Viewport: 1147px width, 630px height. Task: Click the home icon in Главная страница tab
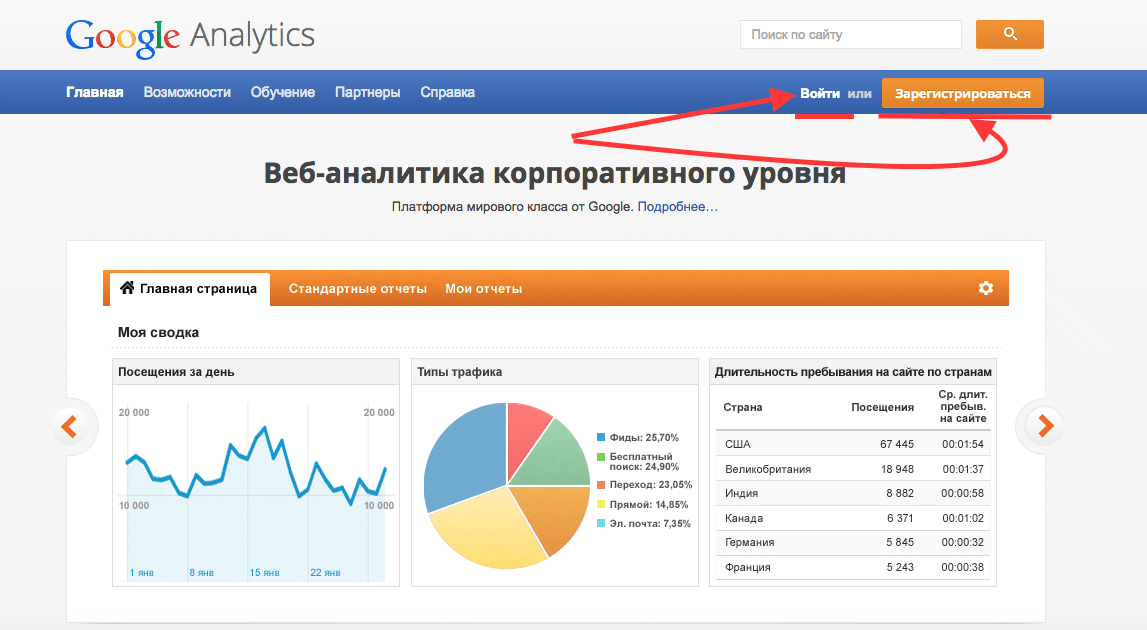[x=127, y=288]
